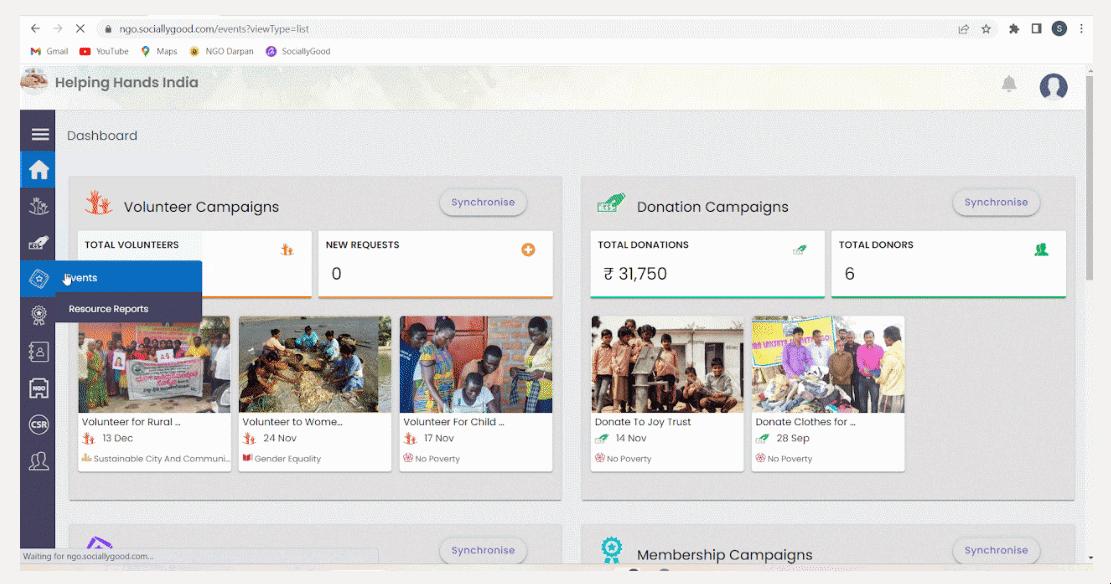Viewport: 1111px width, 584px height.
Task: Open the NGO sidebar icon
Action: tap(38, 388)
